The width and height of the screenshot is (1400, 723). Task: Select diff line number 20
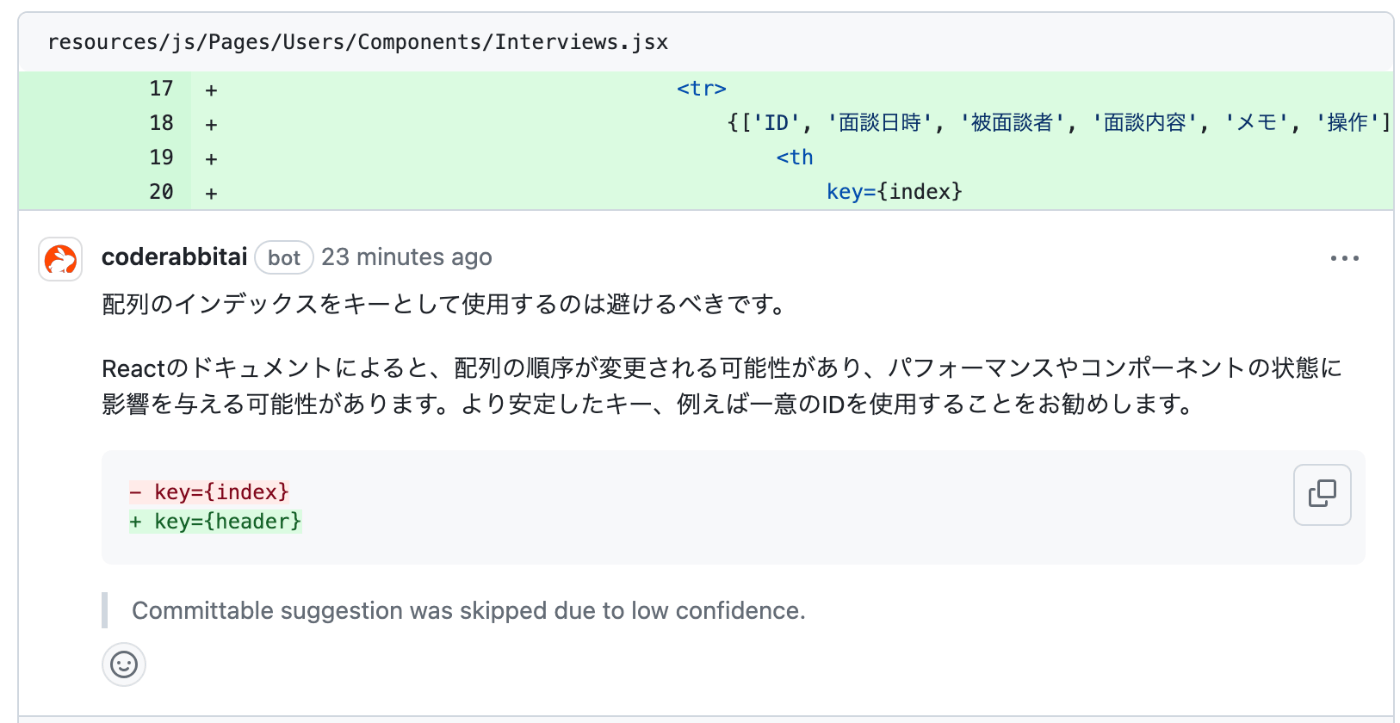(161, 192)
